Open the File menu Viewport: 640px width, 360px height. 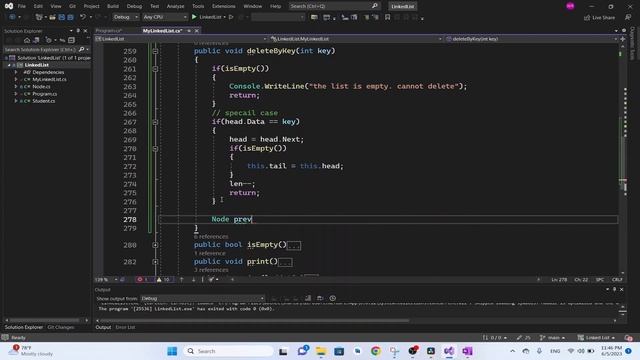pyautogui.click(x=22, y=6)
